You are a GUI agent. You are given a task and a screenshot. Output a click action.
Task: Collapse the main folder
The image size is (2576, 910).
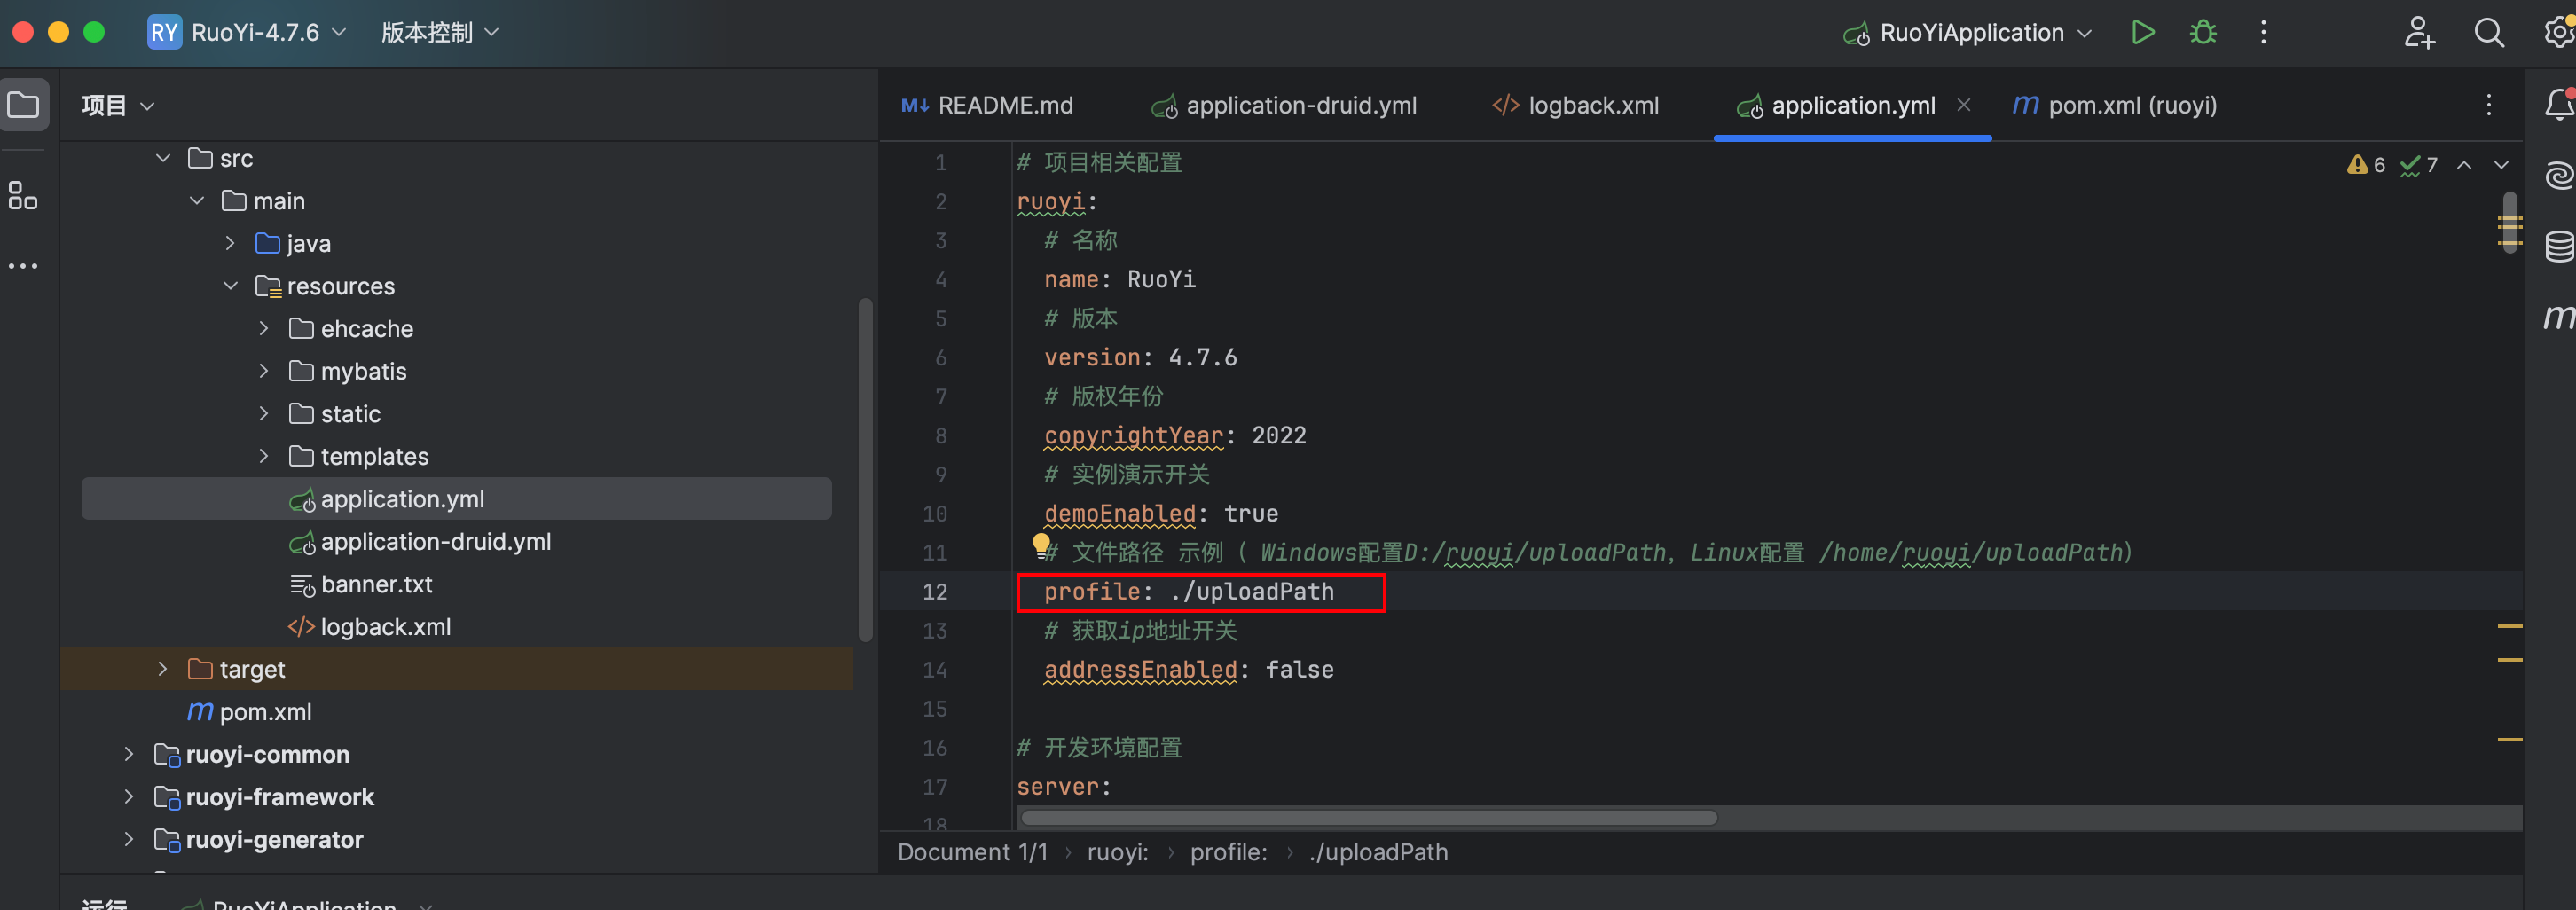[x=197, y=201]
